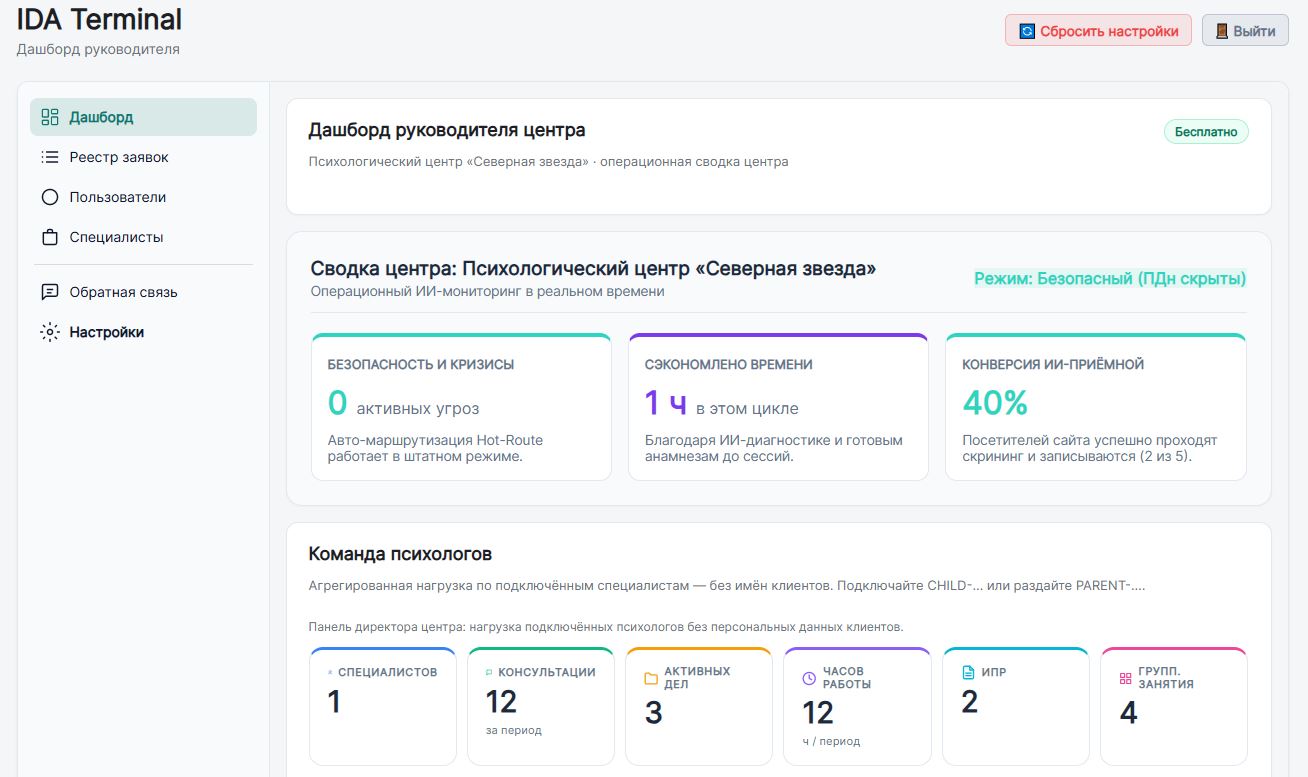Click the Сводка центра heading
Screen dimensions: 1308x777
pyautogui.click(x=593, y=268)
